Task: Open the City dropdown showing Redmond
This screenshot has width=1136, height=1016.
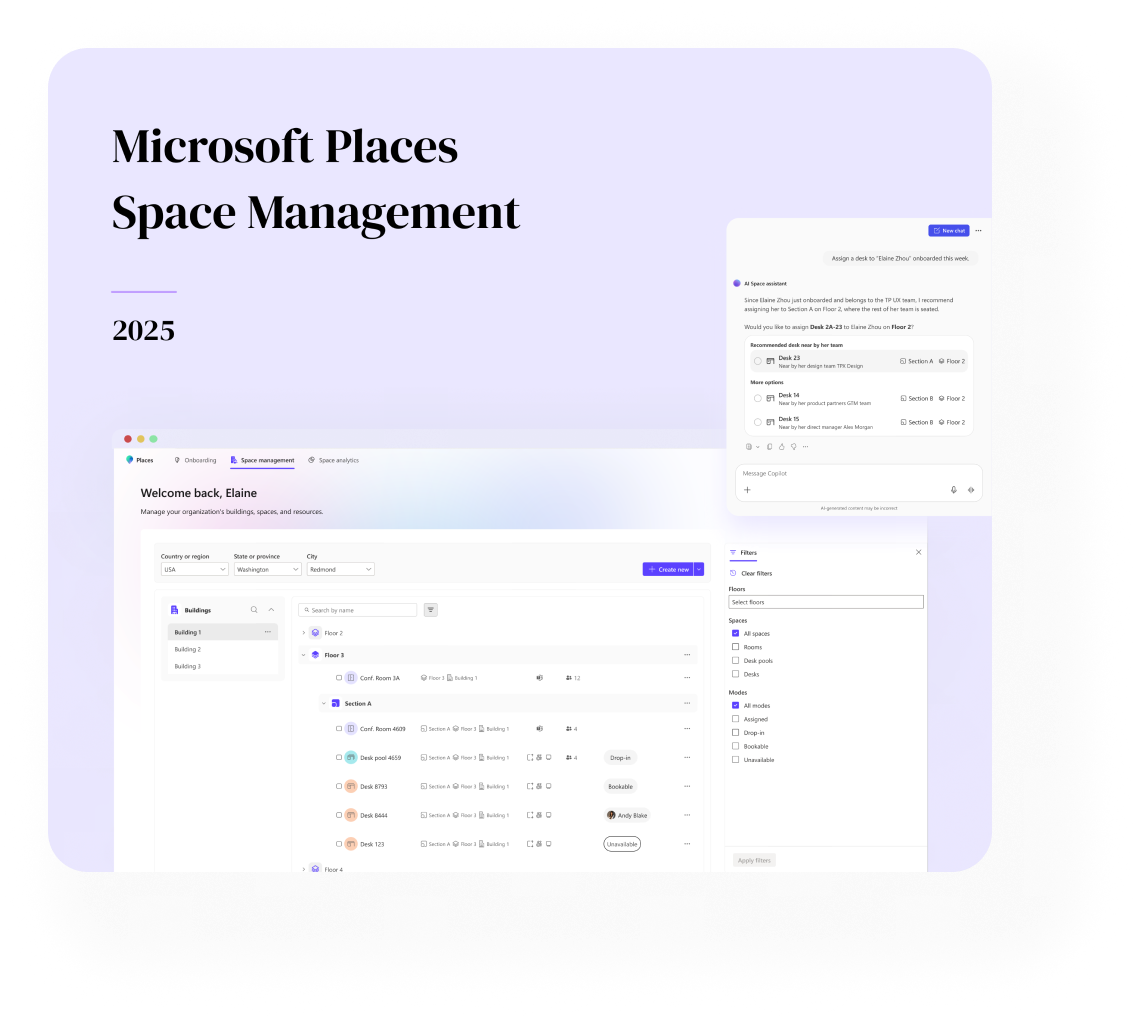Action: tap(341, 570)
